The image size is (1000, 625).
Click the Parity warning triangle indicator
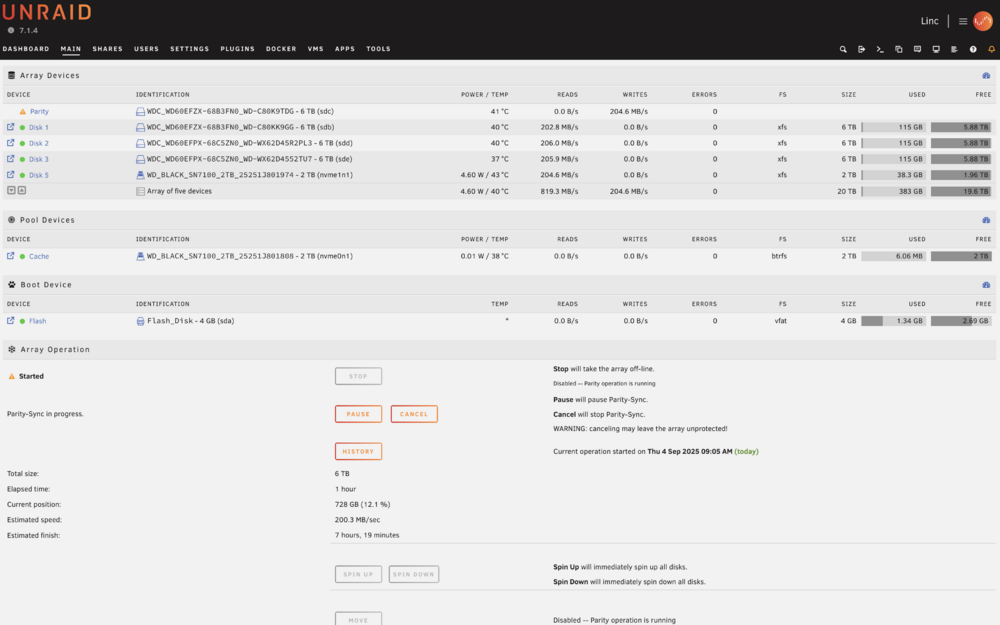[x=22, y=112]
